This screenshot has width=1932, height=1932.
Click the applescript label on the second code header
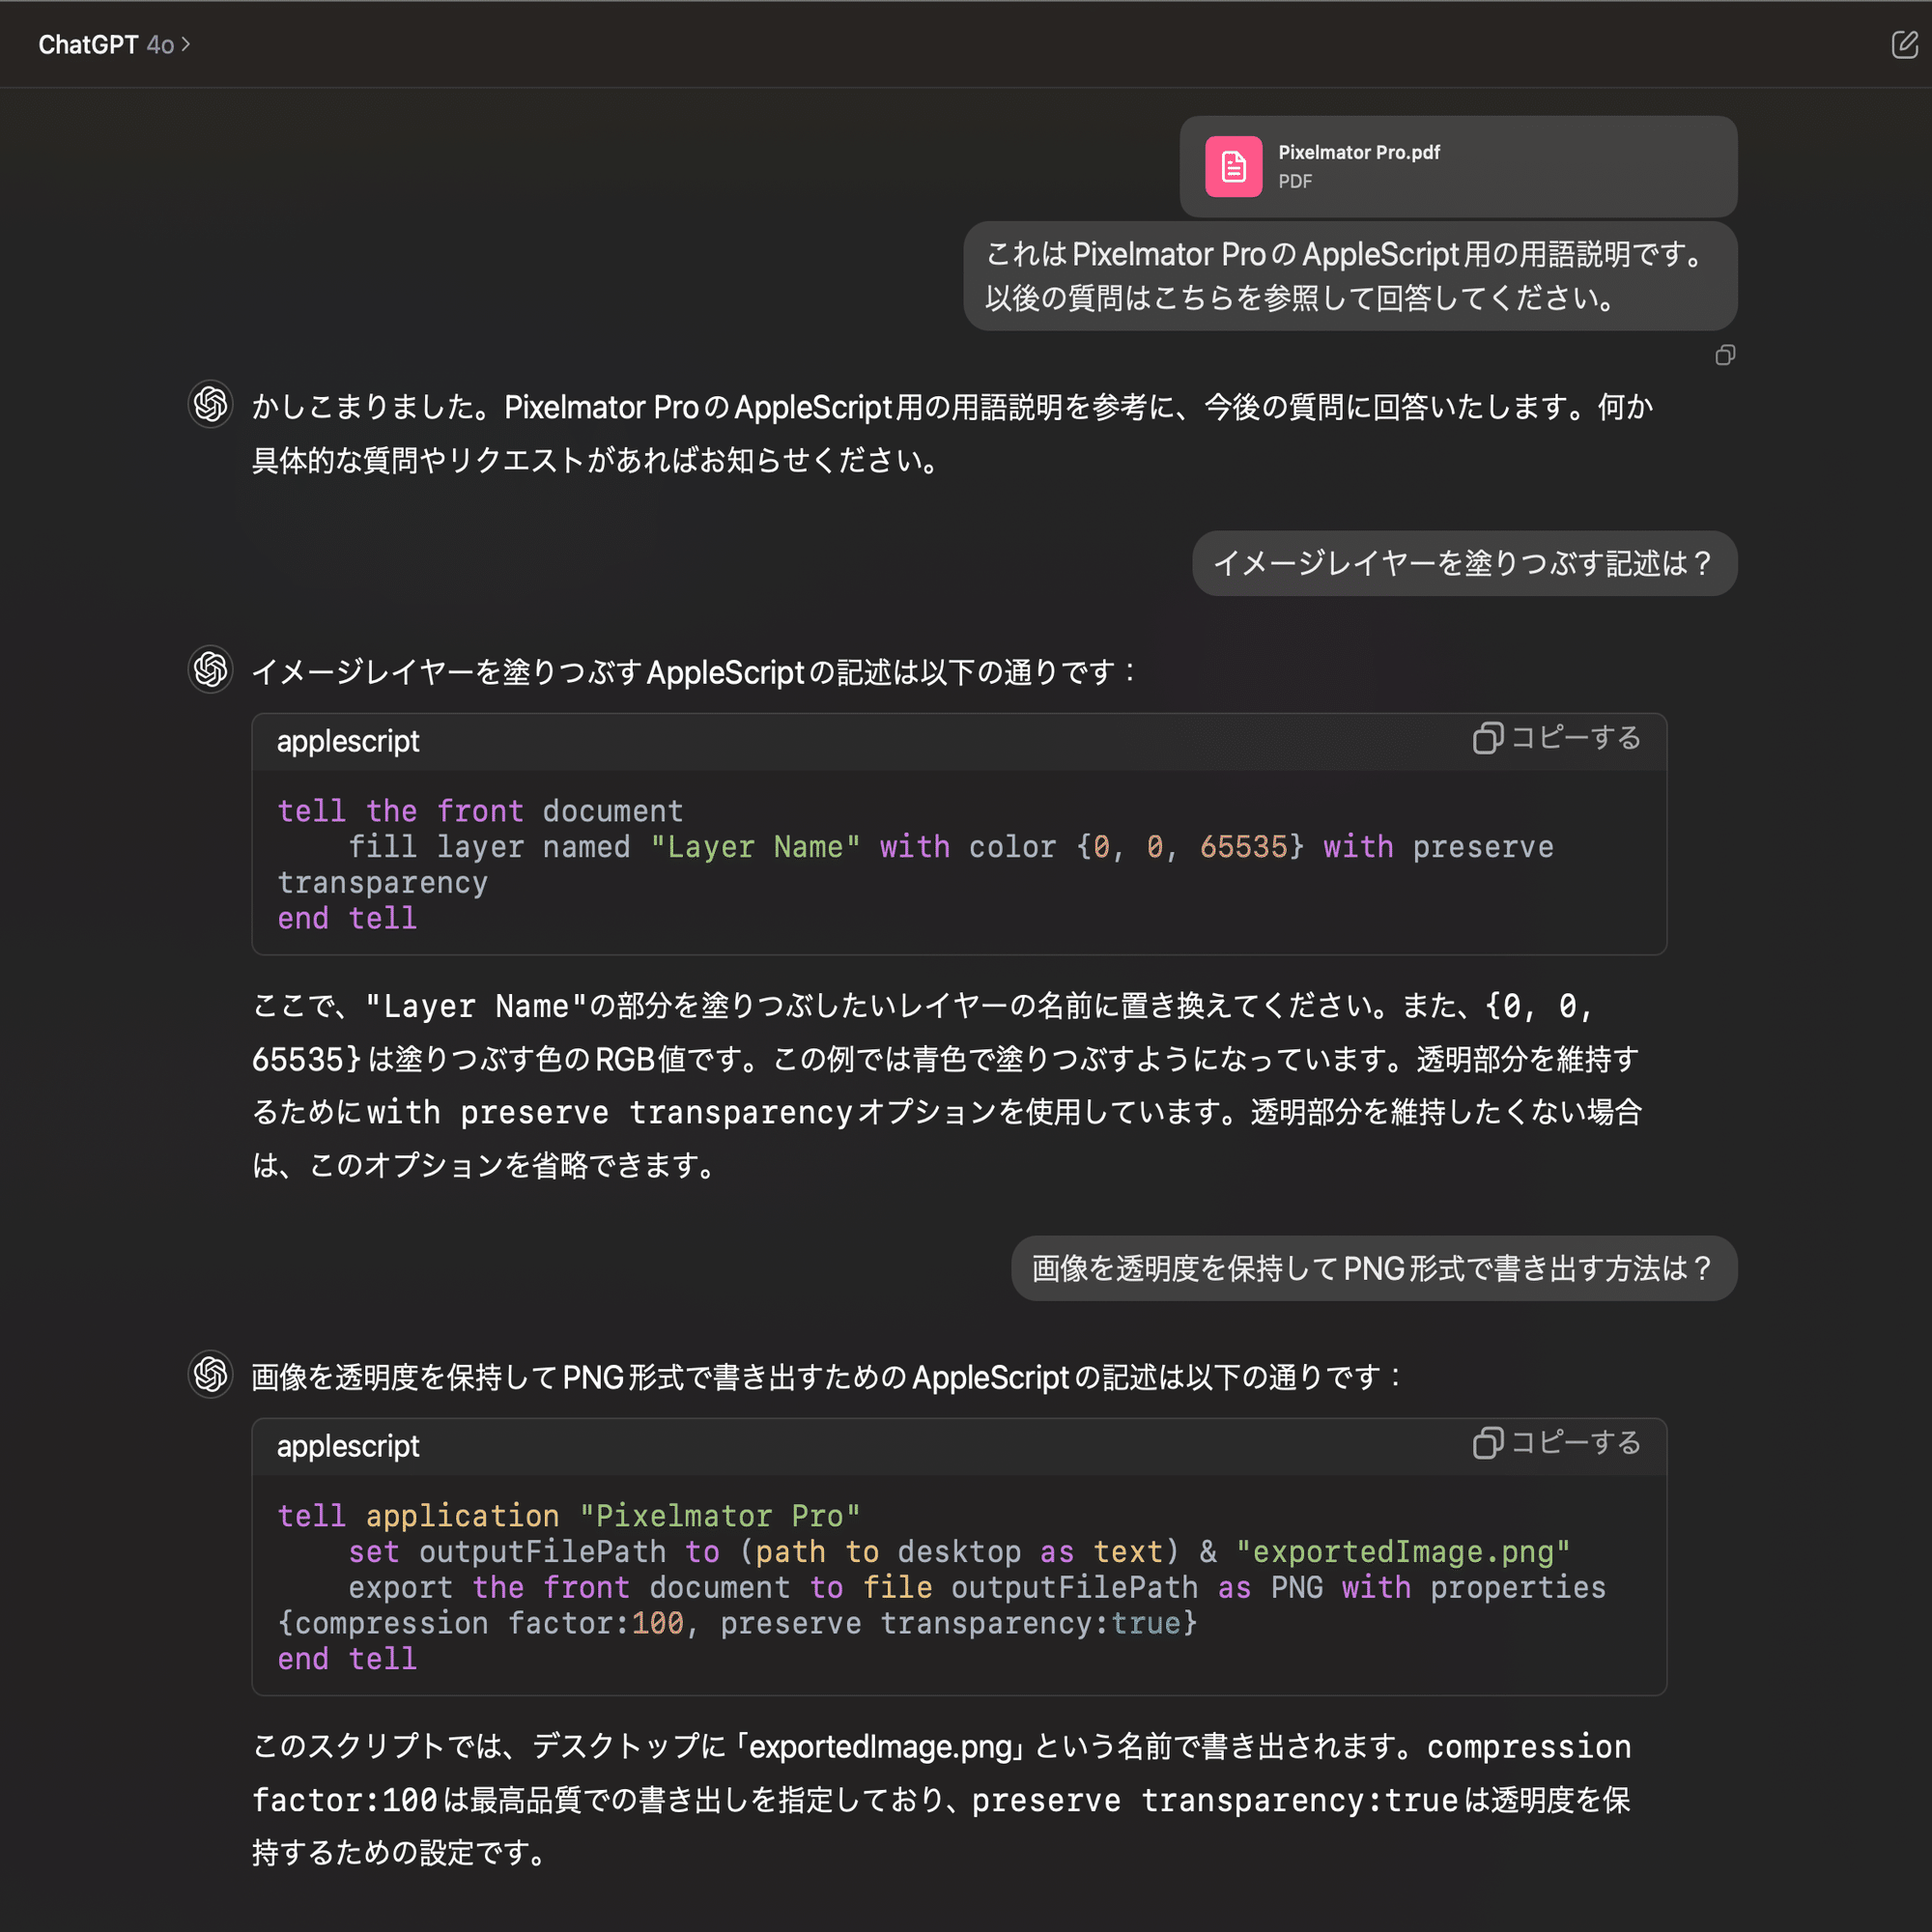click(x=348, y=1447)
